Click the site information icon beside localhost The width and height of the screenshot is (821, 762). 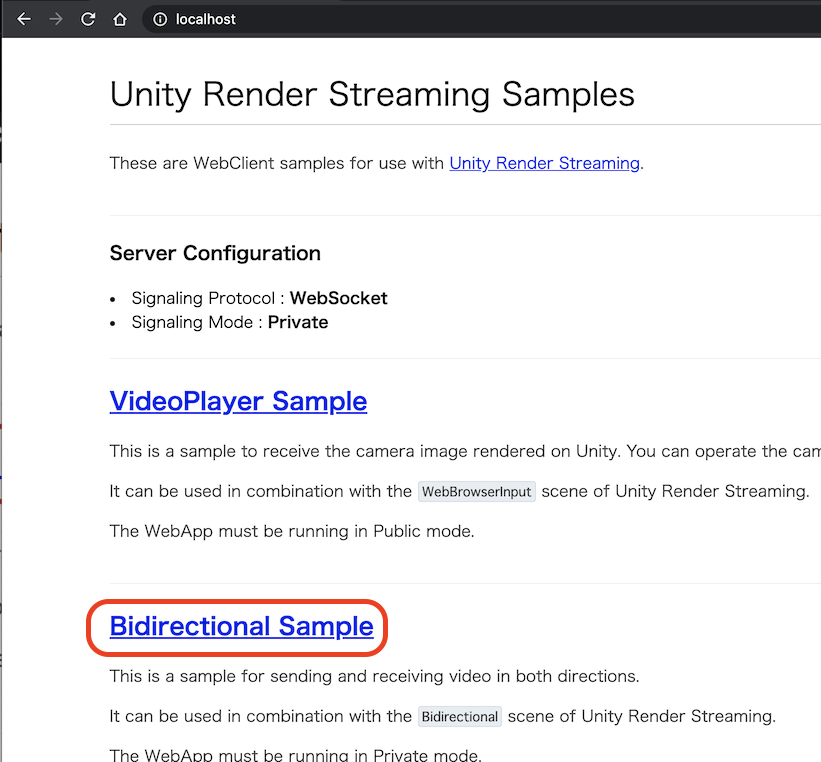click(x=160, y=18)
